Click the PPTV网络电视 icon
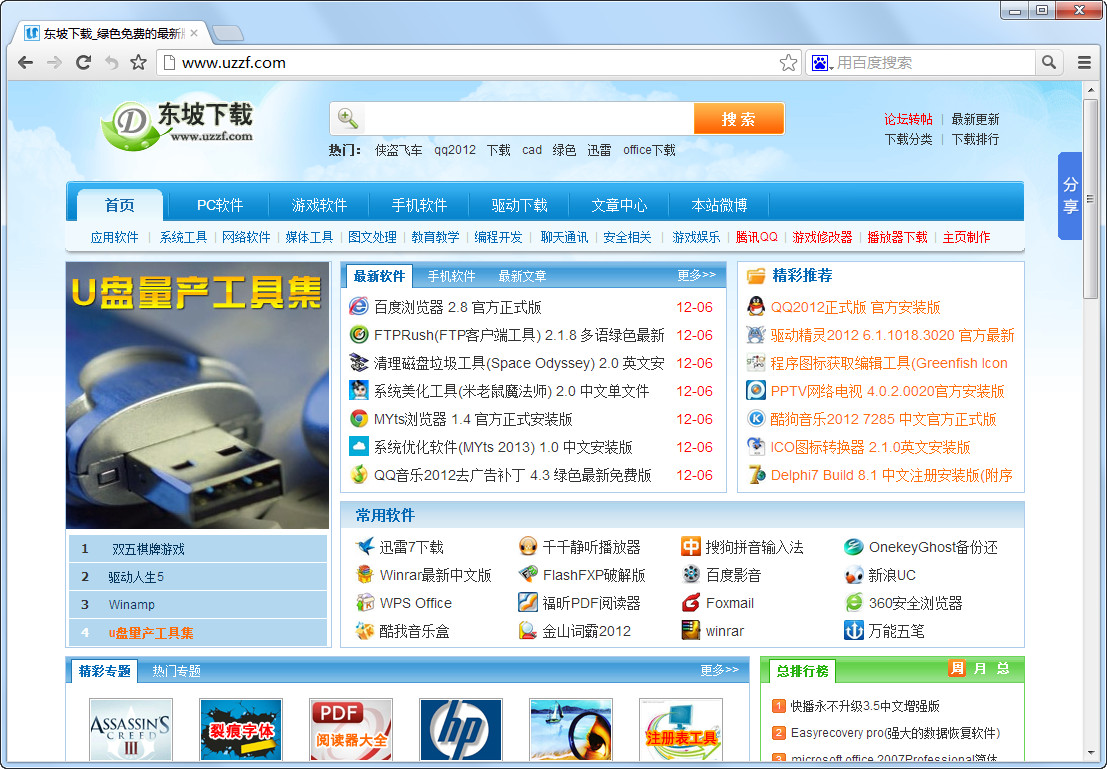1107x769 pixels. pyautogui.click(x=756, y=391)
